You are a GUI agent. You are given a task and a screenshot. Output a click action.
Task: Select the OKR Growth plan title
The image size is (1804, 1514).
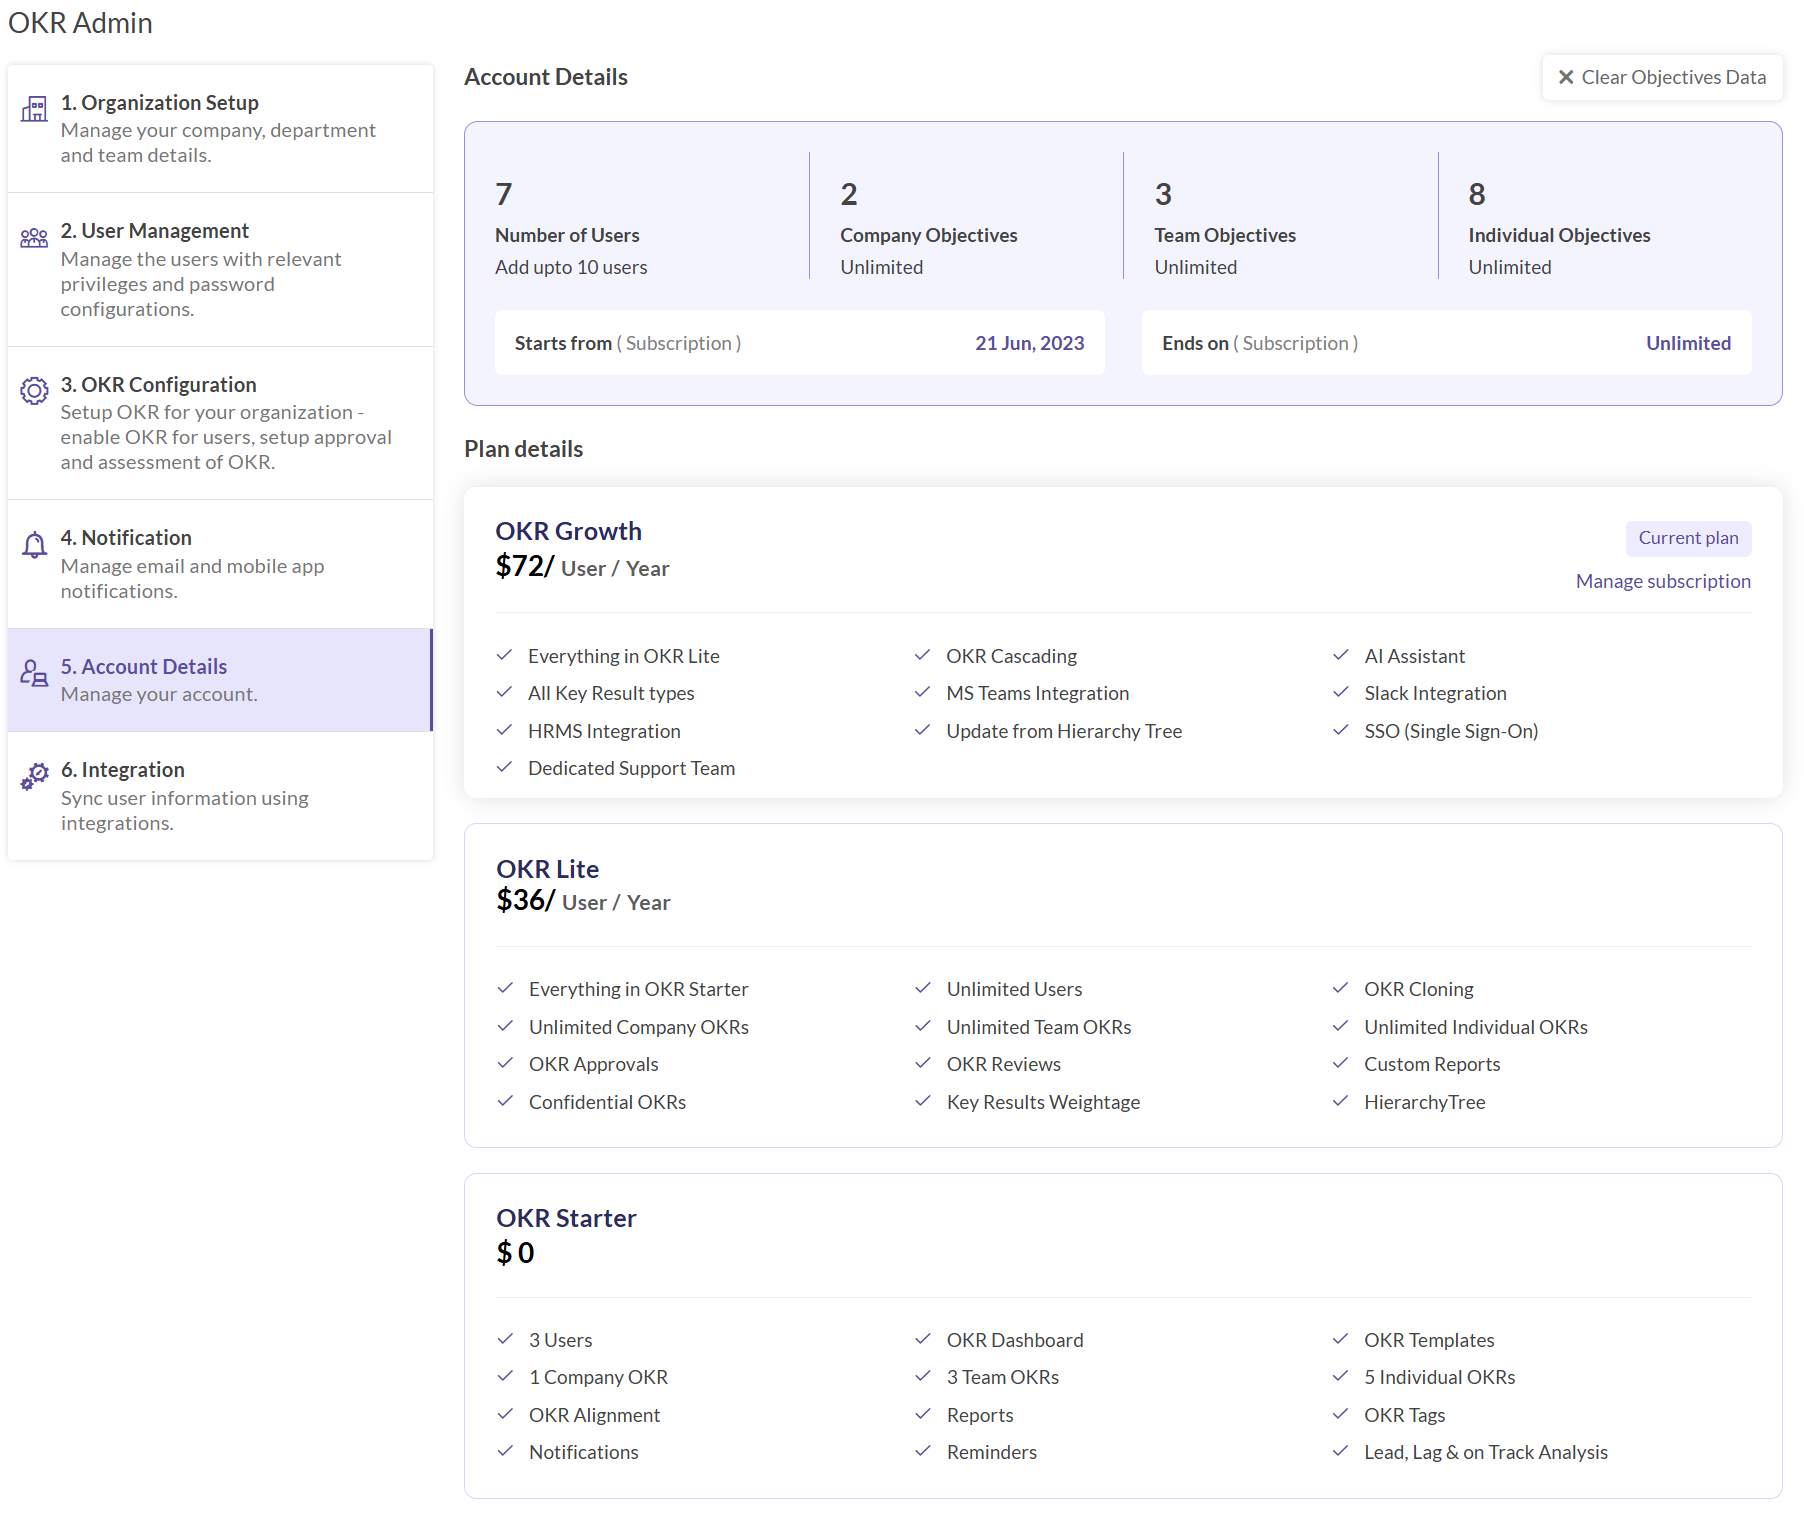[x=568, y=531]
